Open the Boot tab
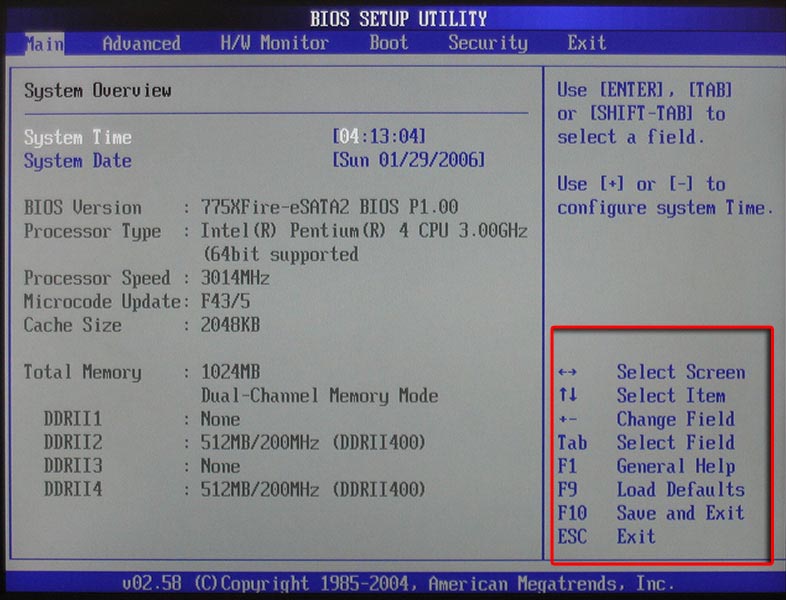This screenshot has width=786, height=600. coord(388,43)
